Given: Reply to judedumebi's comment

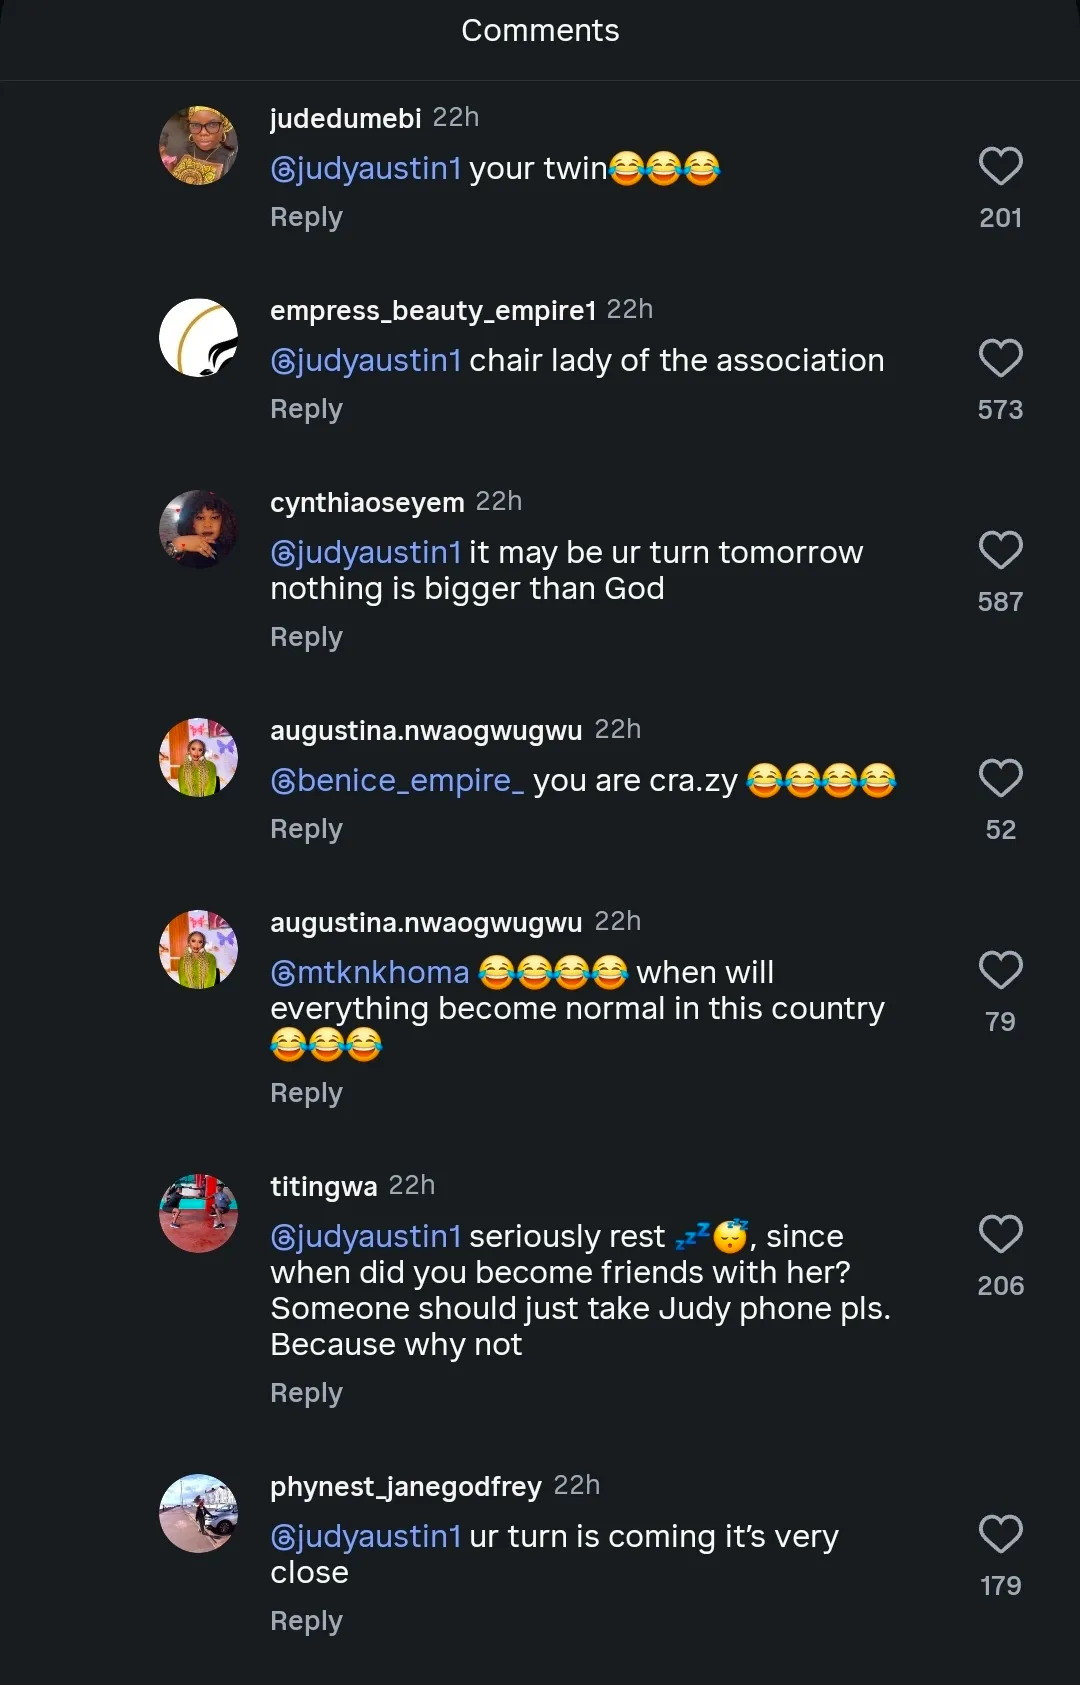Looking at the screenshot, I should 306,217.
